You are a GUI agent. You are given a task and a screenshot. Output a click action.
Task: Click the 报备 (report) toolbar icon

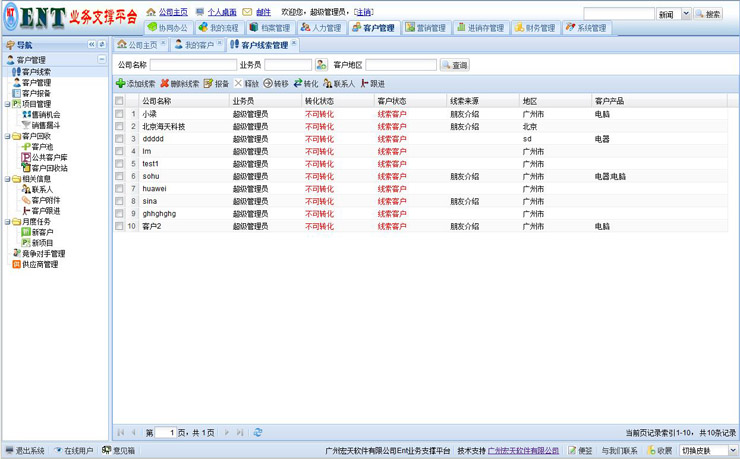[209, 84]
